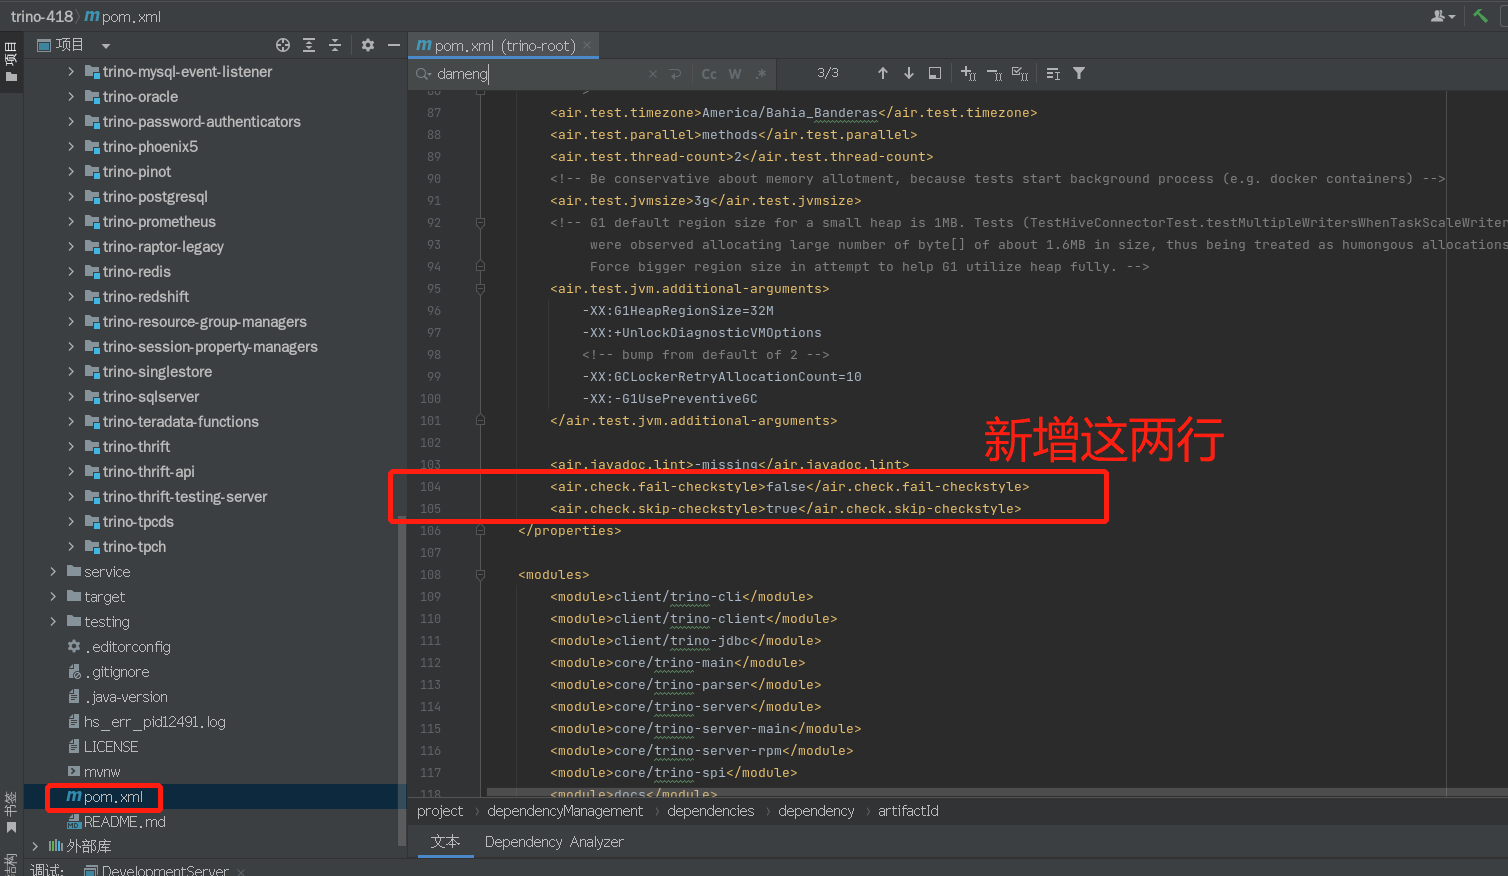
Task: Toggle fold marker at line 92 comment
Action: 480,223
